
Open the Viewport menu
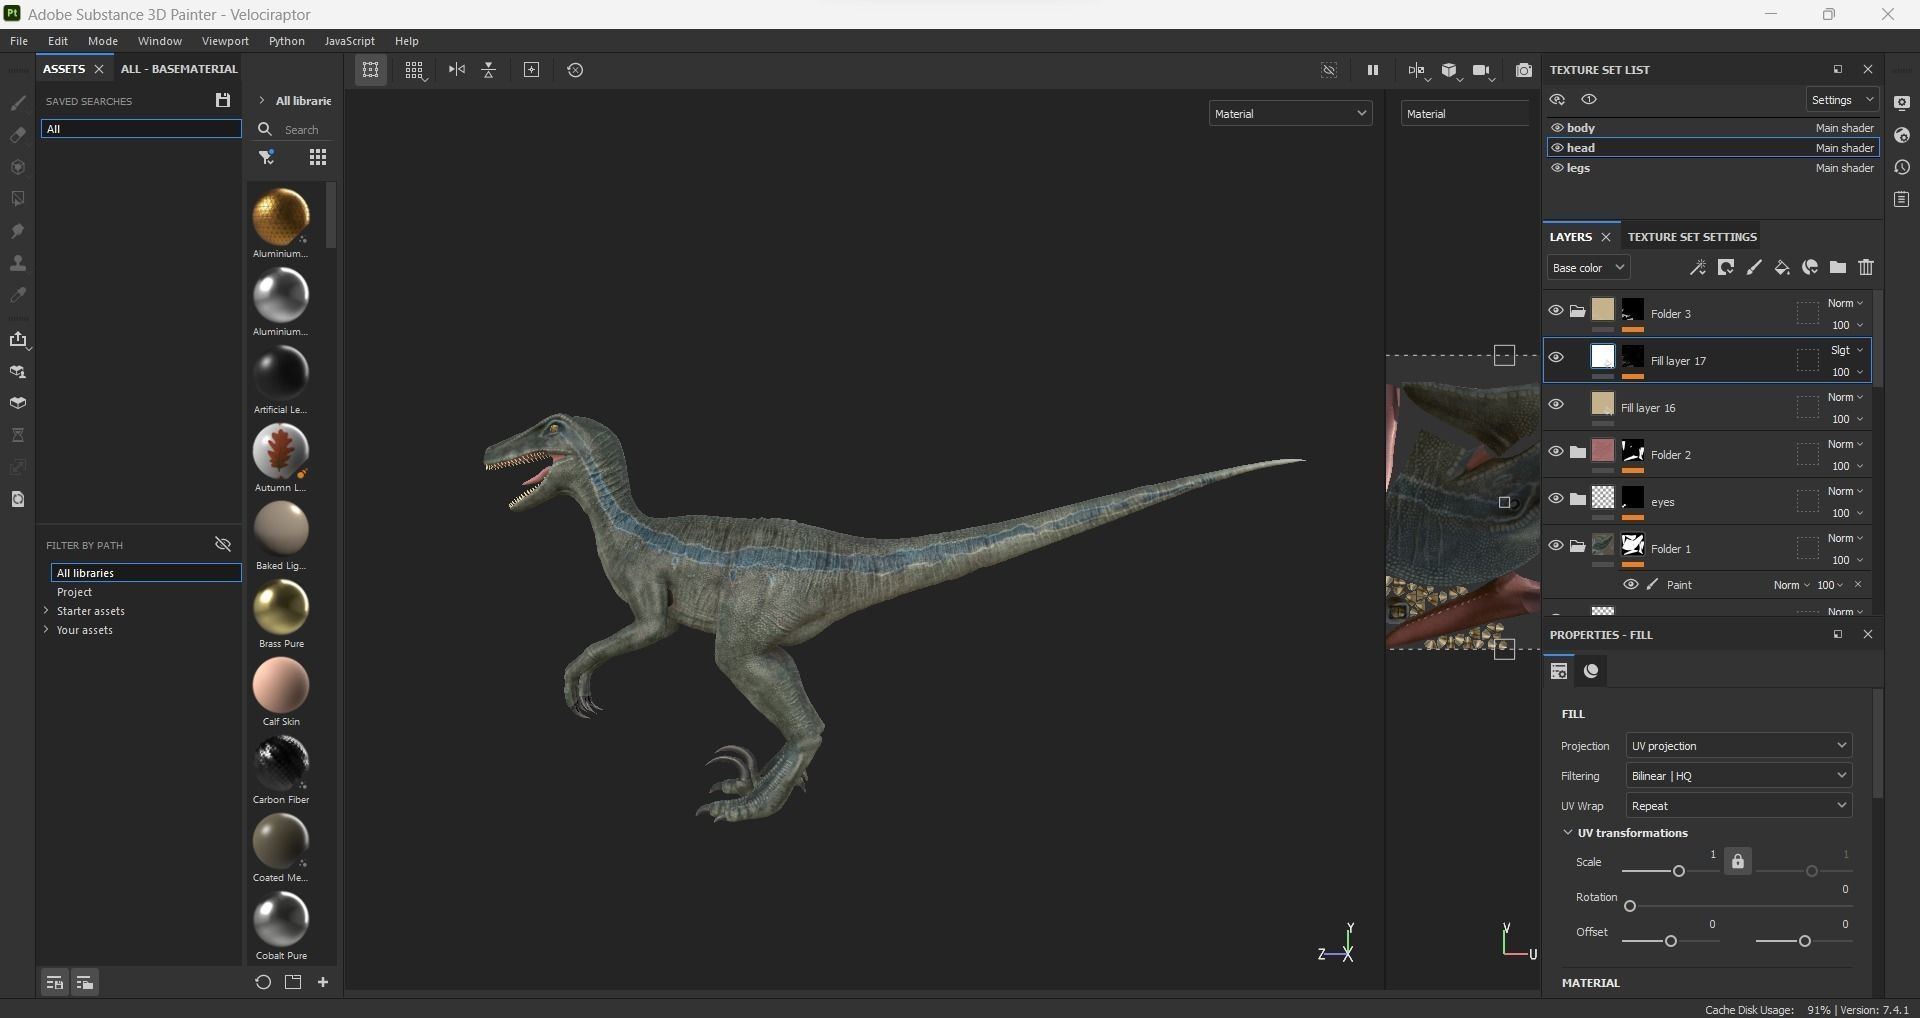point(225,41)
